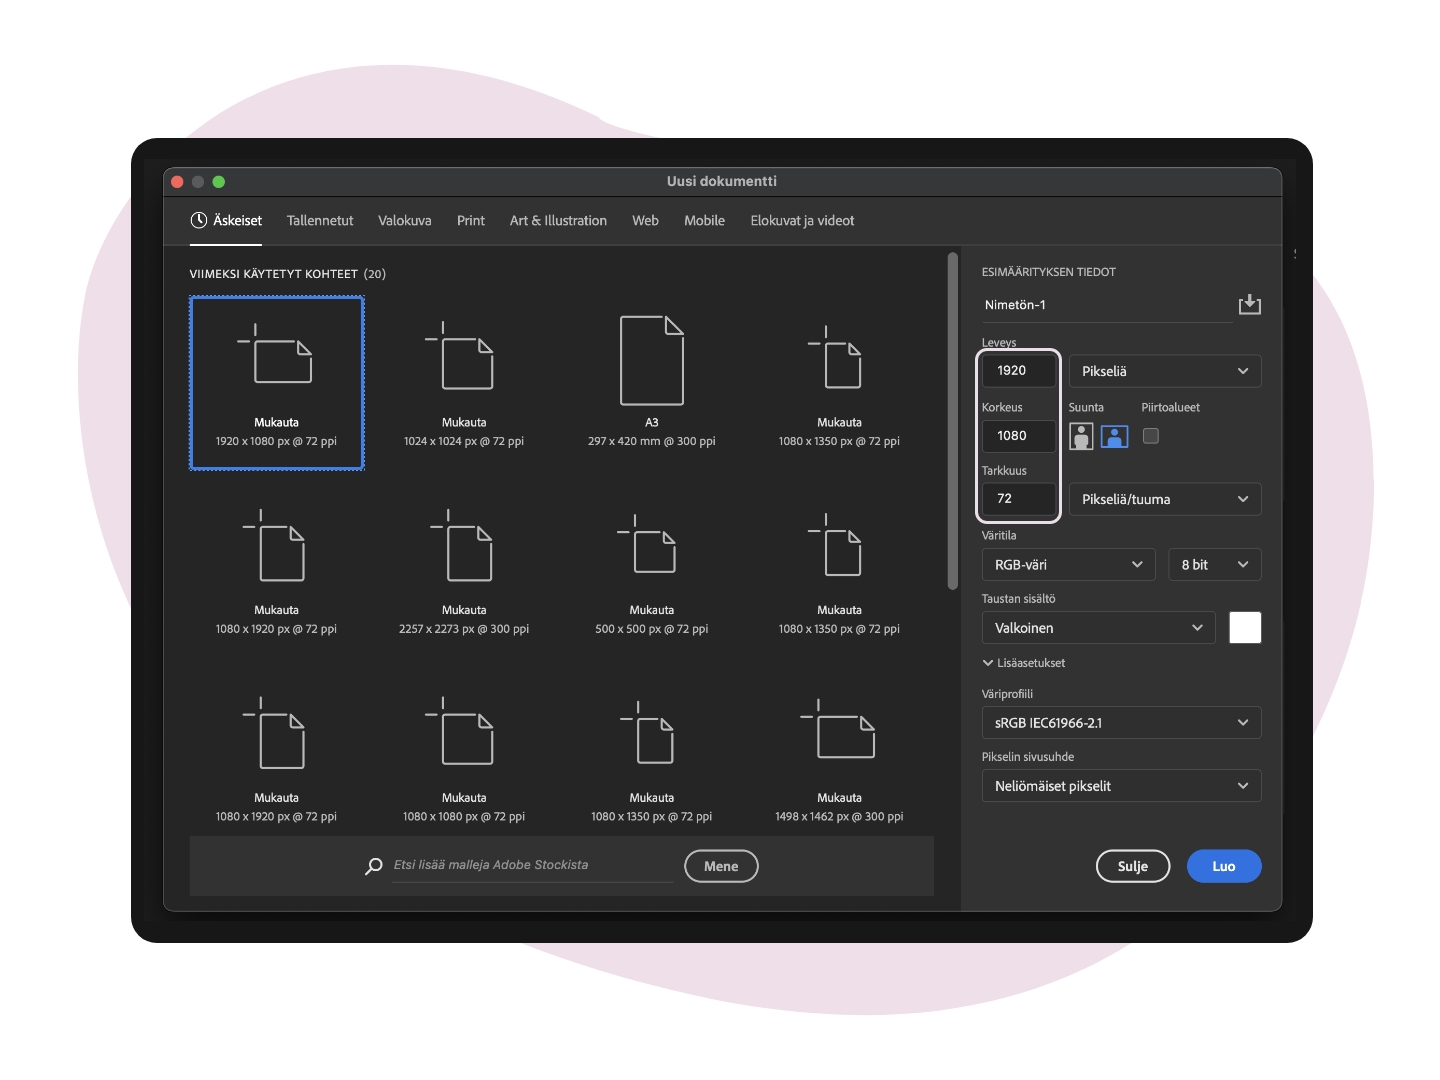The height and width of the screenshot is (1080, 1440).
Task: Select portrait orientation icon
Action: [1081, 436]
